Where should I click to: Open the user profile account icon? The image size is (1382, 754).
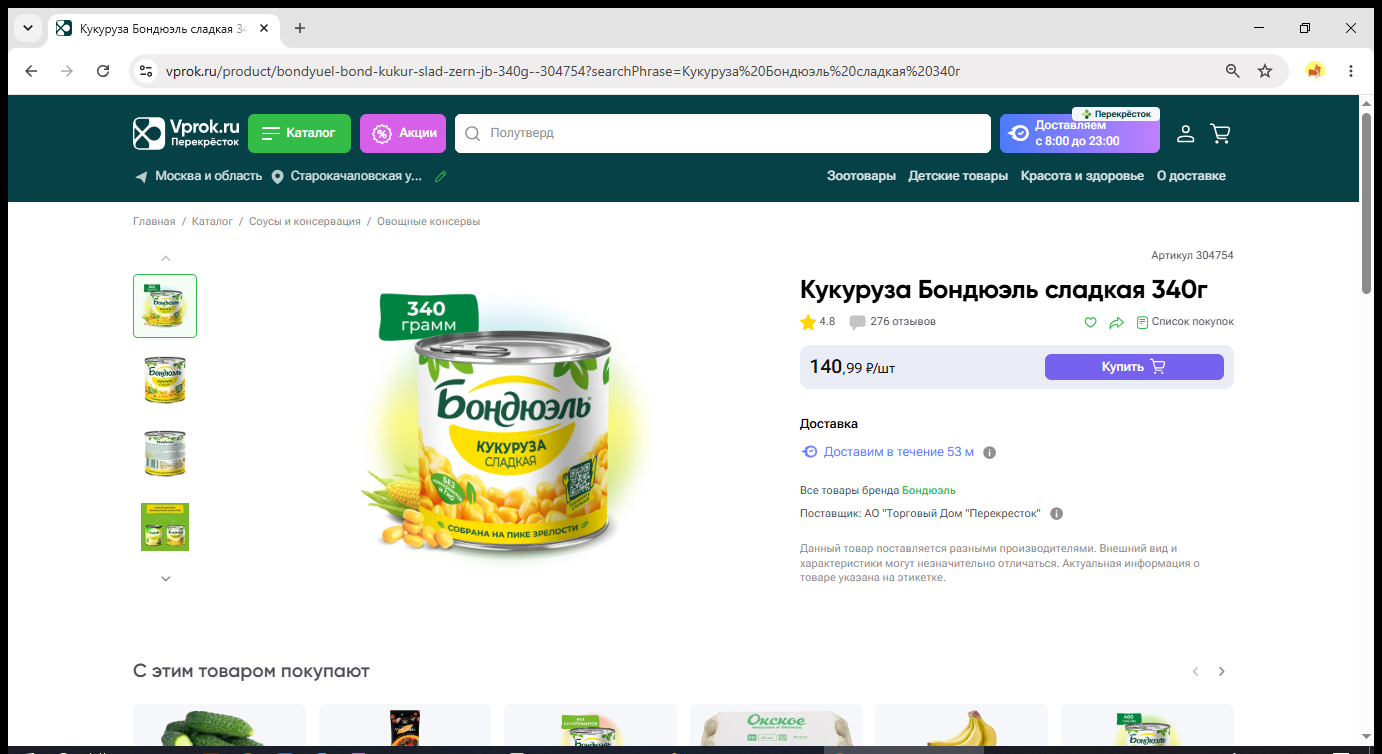click(1185, 133)
